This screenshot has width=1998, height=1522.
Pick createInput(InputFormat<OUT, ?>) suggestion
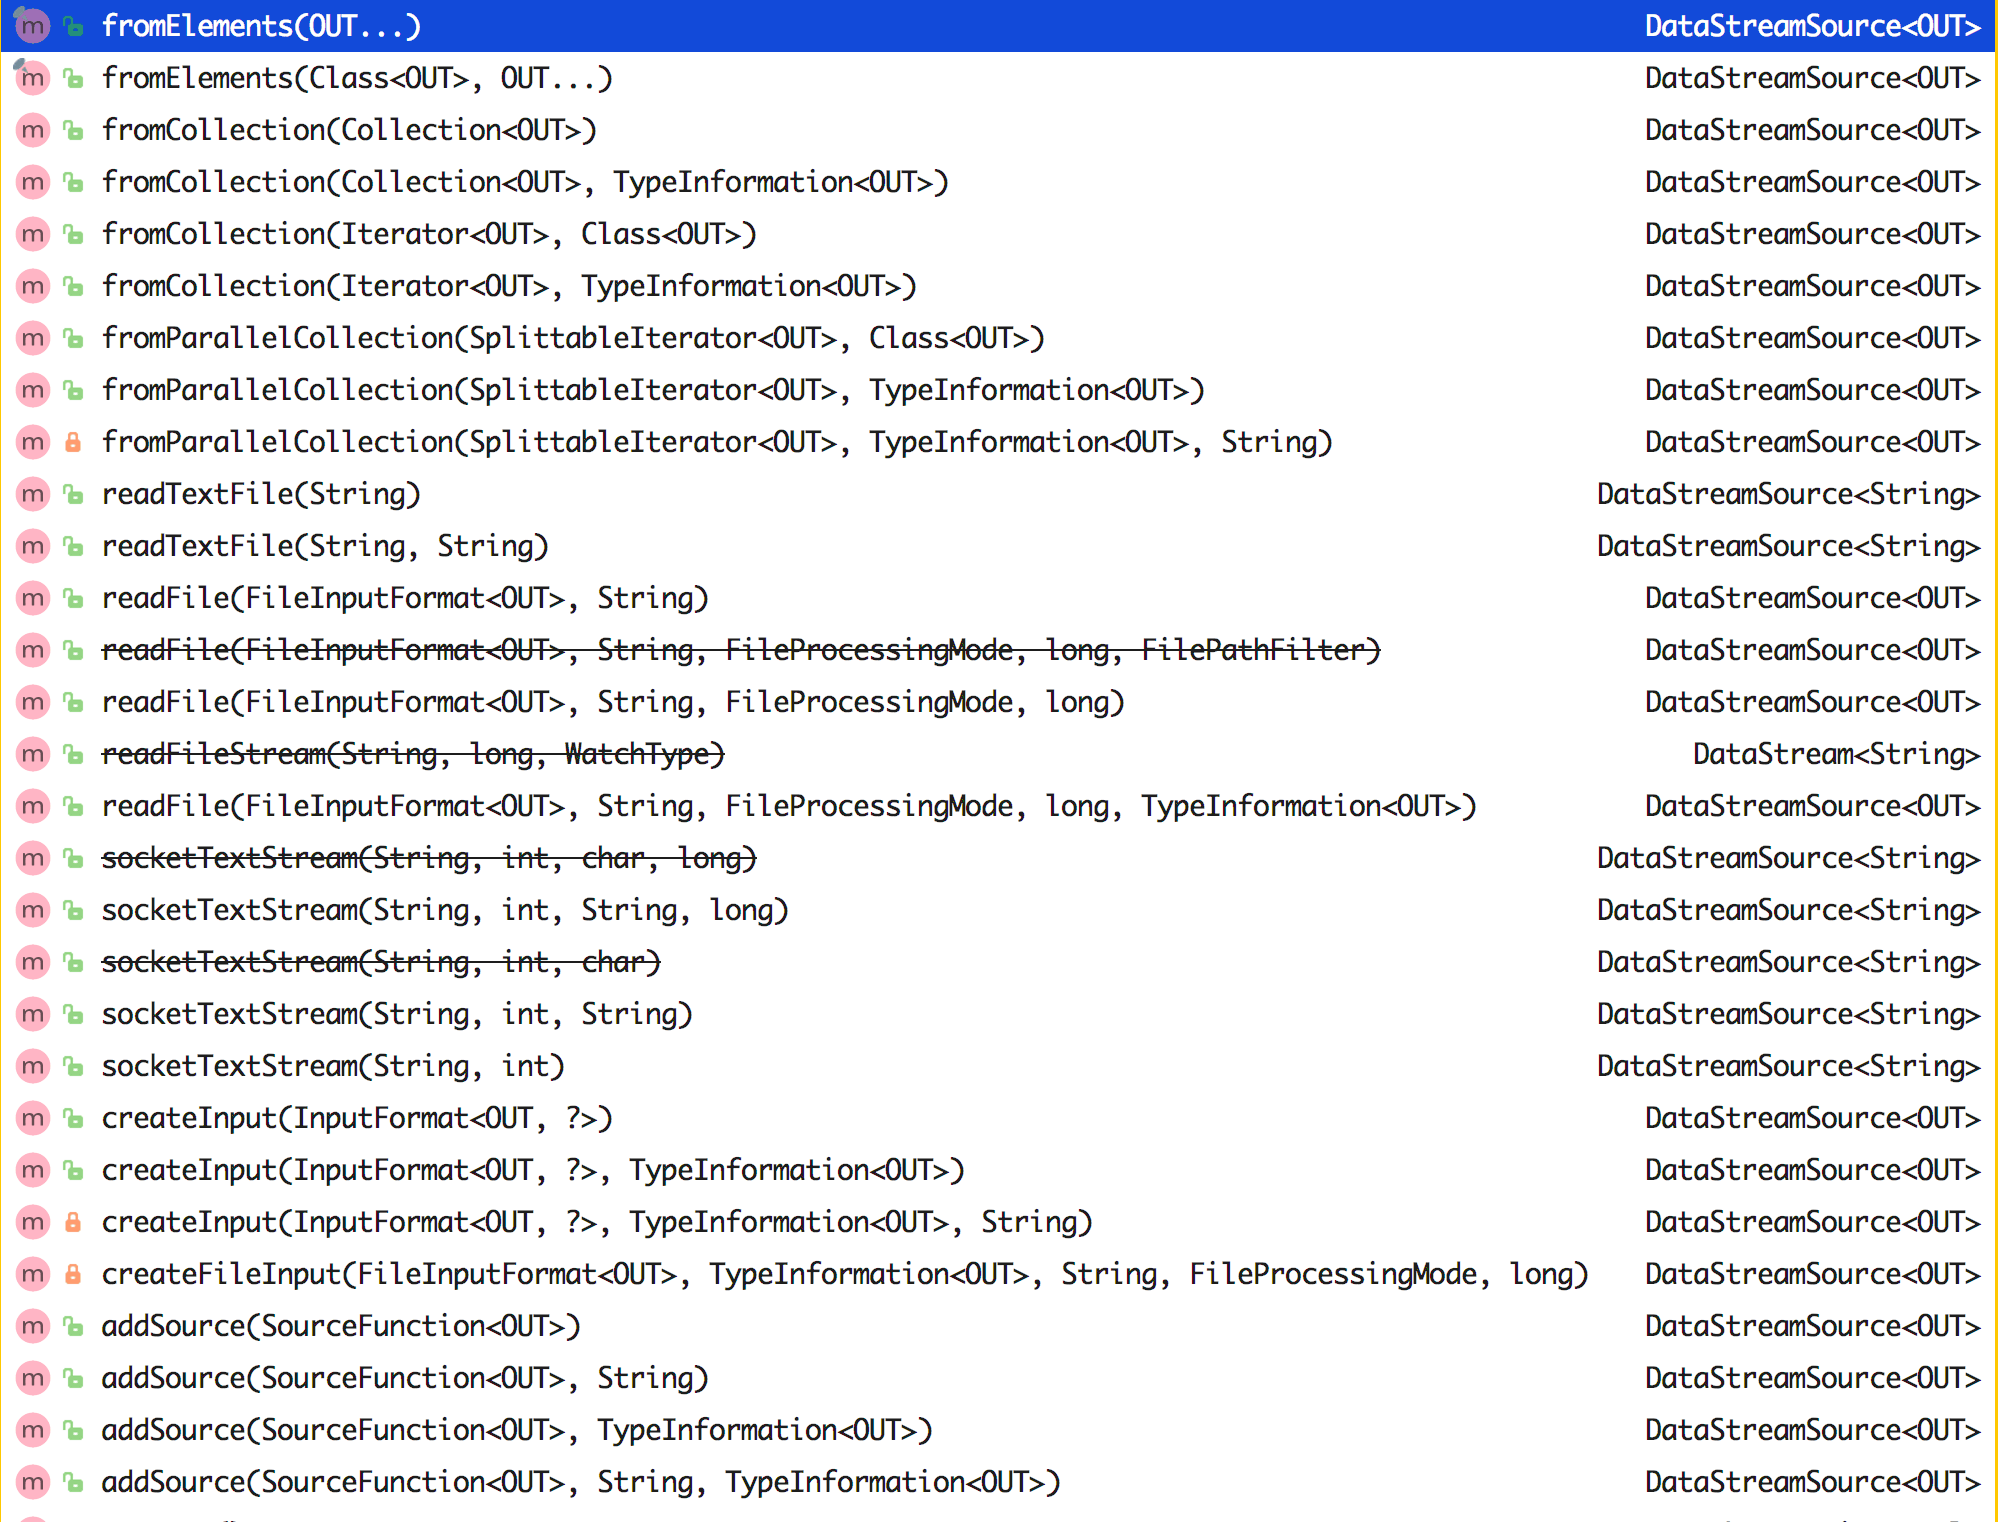357,1118
